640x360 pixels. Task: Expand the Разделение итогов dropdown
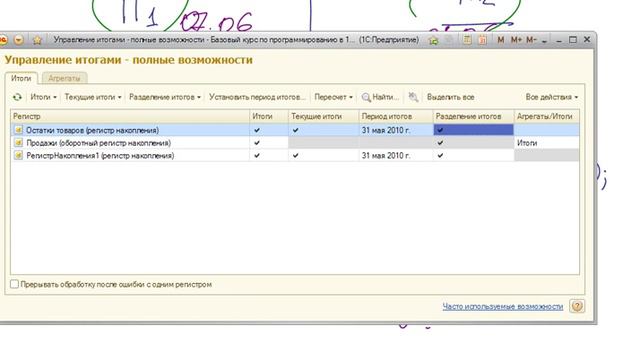pyautogui.click(x=165, y=97)
